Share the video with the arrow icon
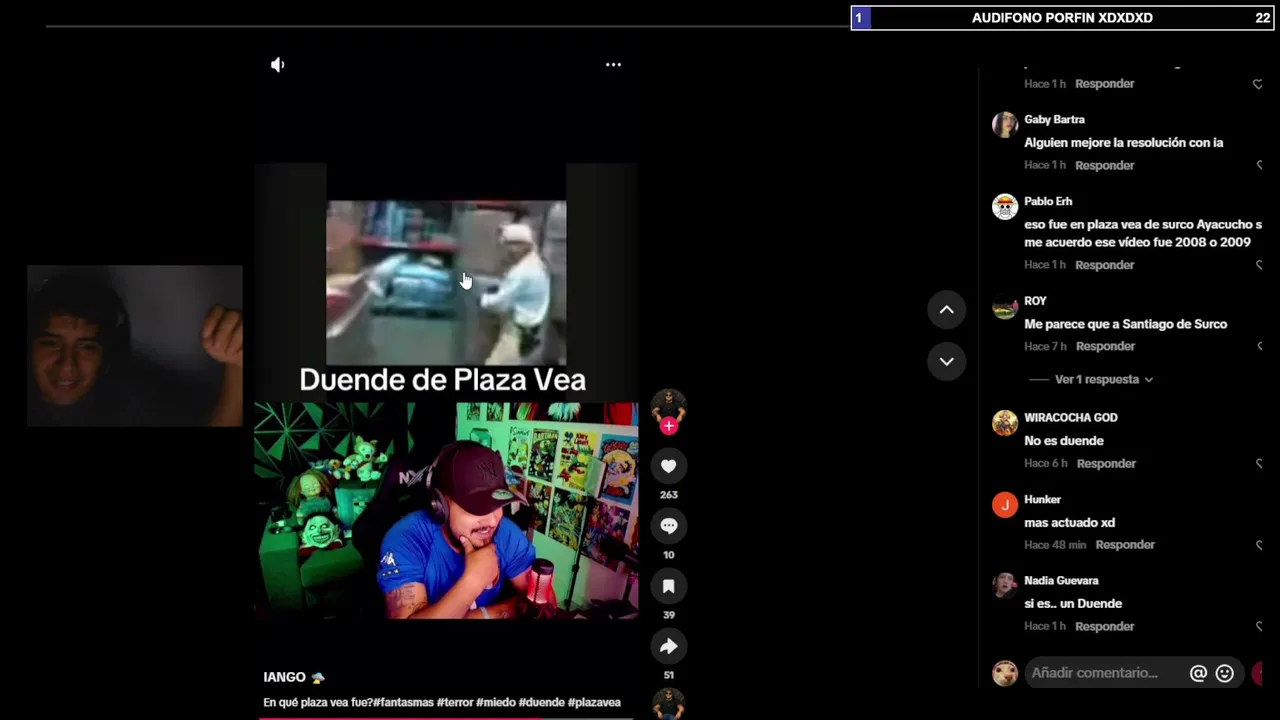 (x=669, y=646)
